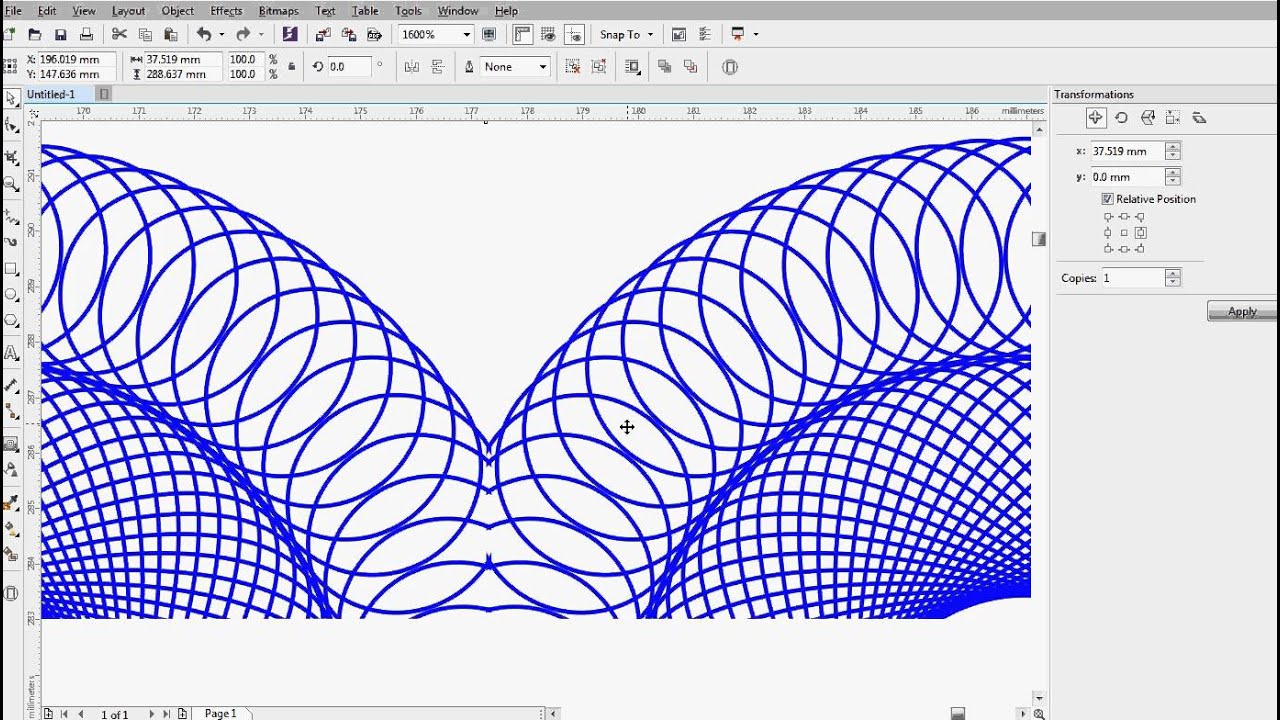Expand the Redo history dropdown arrow
The width and height of the screenshot is (1280, 720).
261,34
